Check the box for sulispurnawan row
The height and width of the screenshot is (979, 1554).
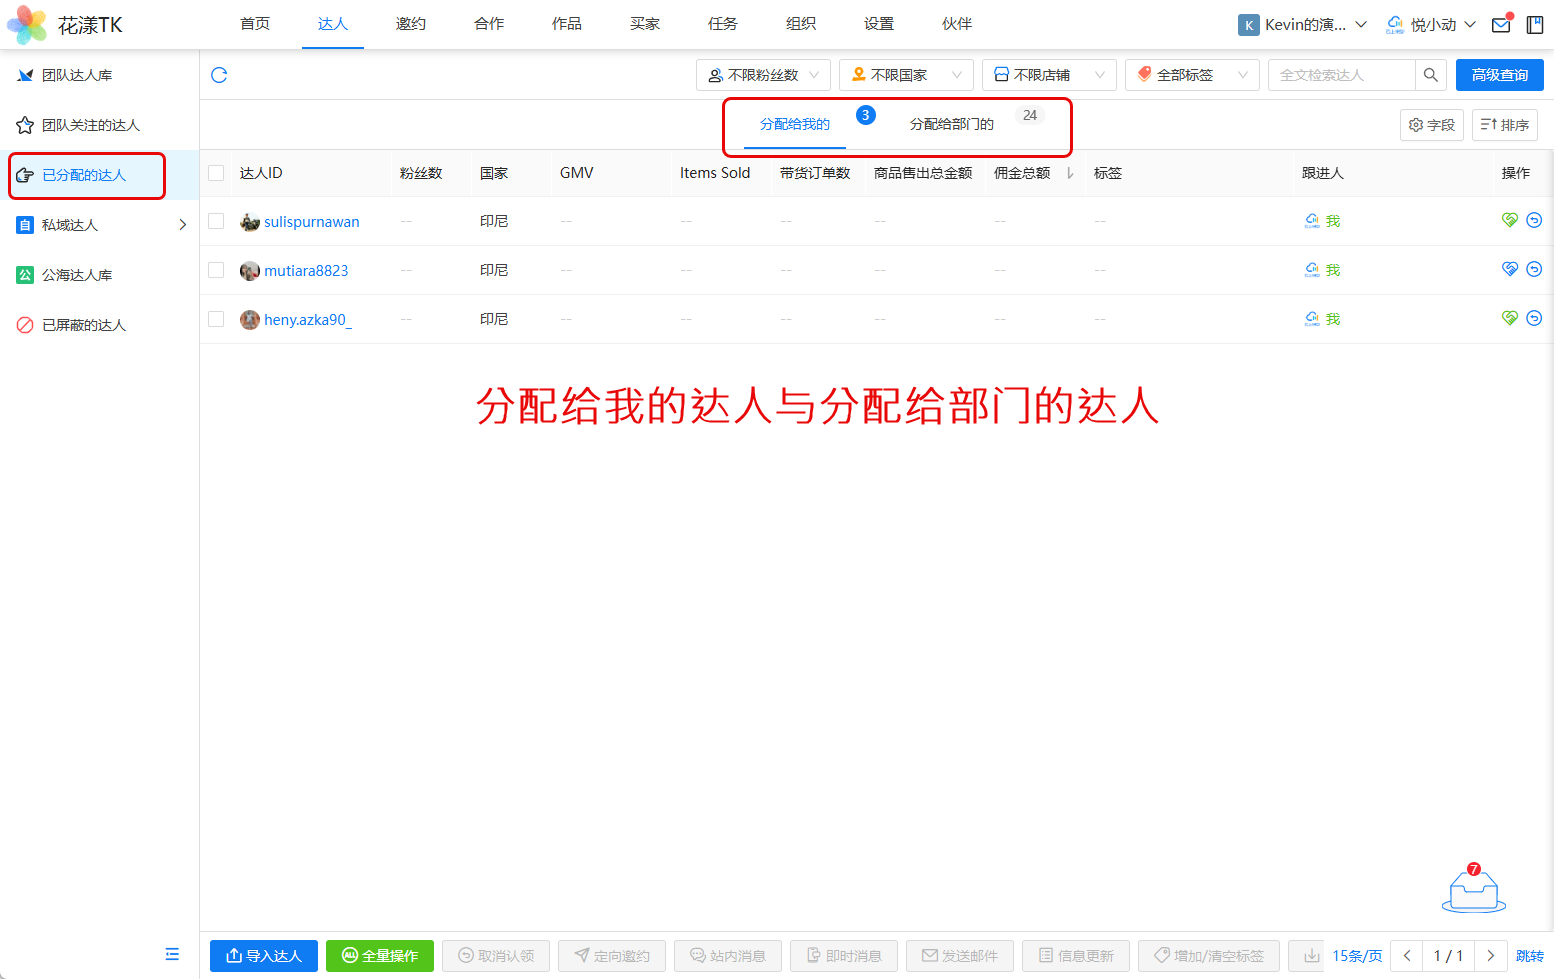[216, 221]
